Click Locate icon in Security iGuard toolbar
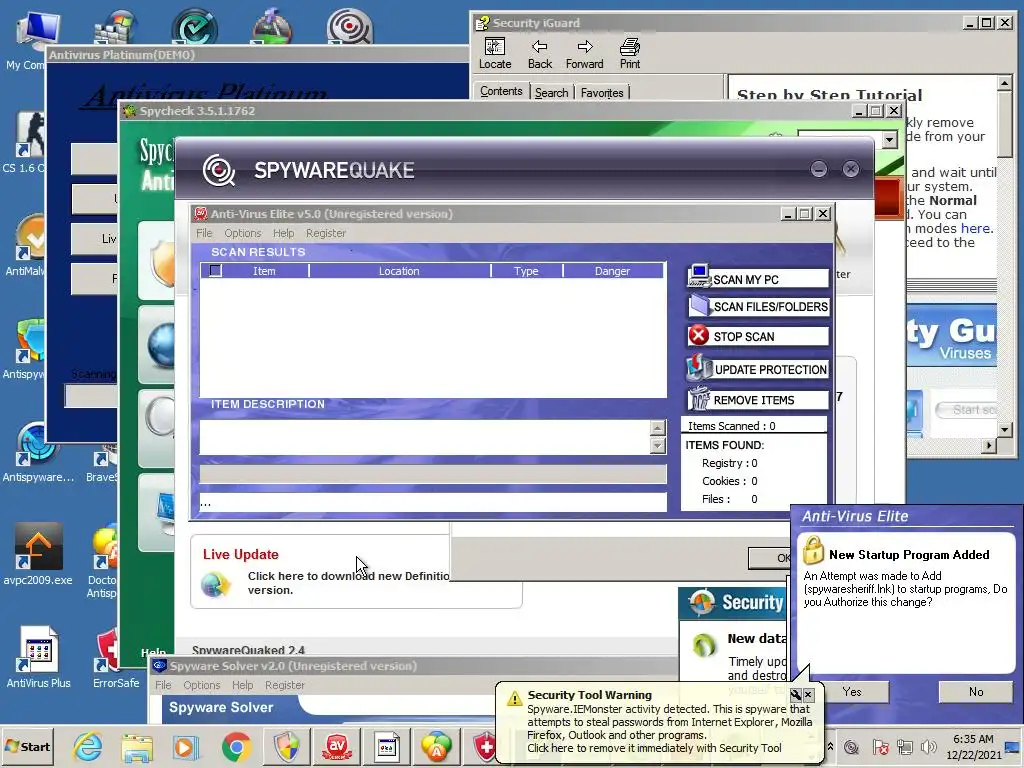The width and height of the screenshot is (1024, 768). tap(495, 54)
